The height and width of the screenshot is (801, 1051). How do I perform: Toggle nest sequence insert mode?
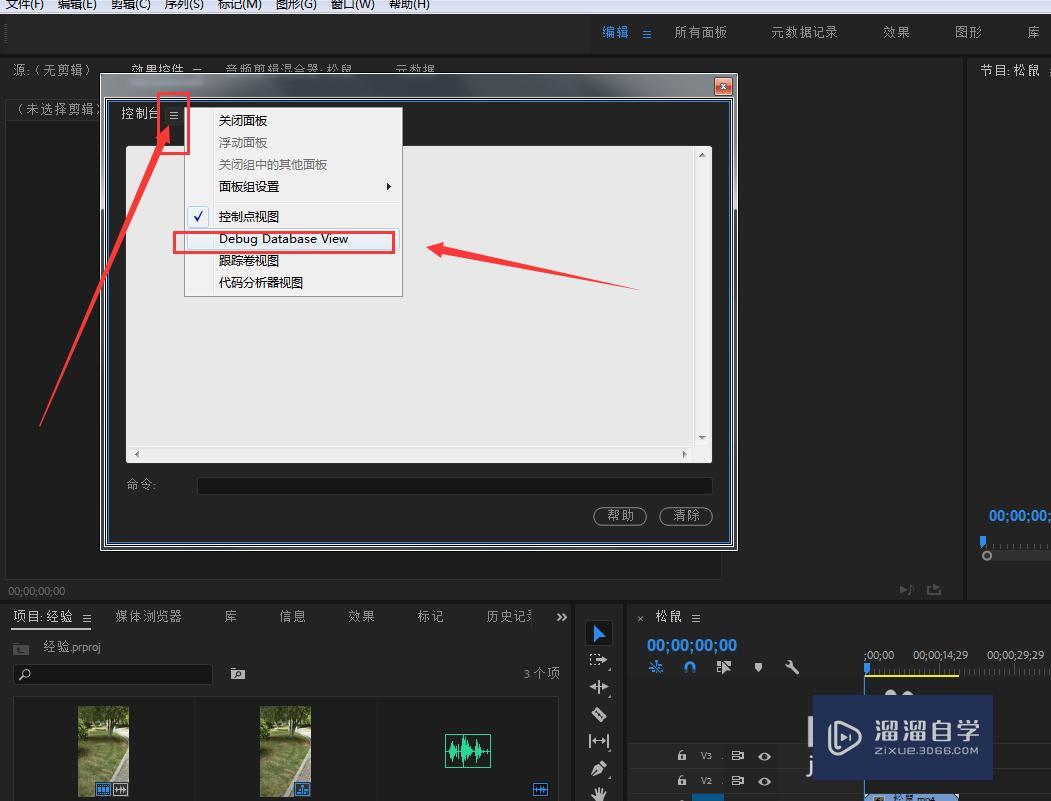coord(656,667)
